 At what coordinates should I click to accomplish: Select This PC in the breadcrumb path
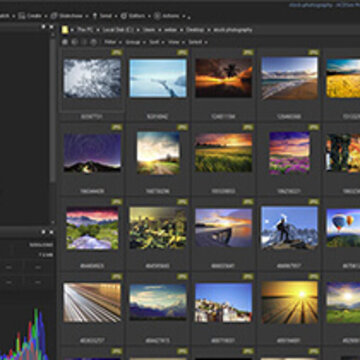pyautogui.click(x=85, y=30)
